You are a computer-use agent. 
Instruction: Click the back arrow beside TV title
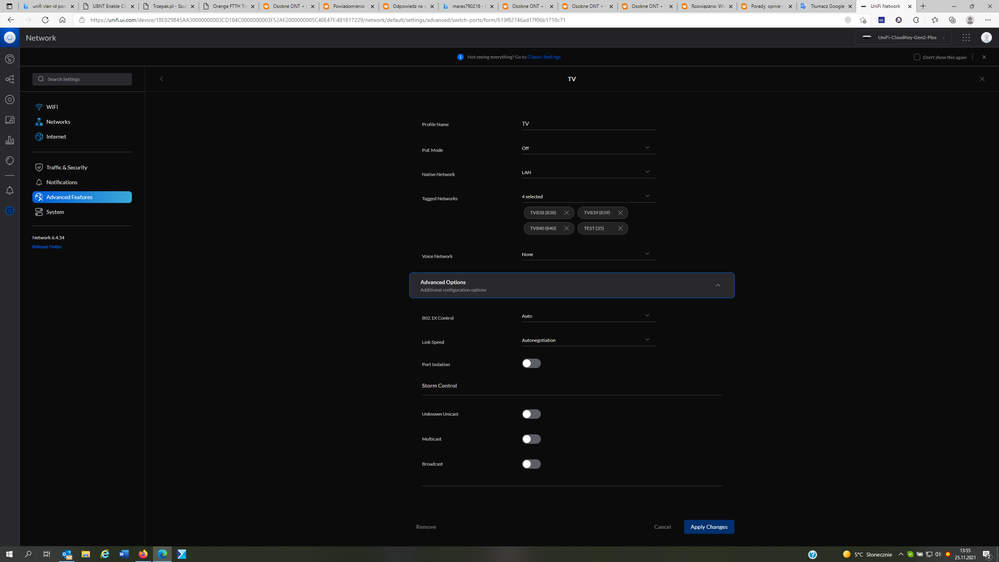[x=161, y=79]
